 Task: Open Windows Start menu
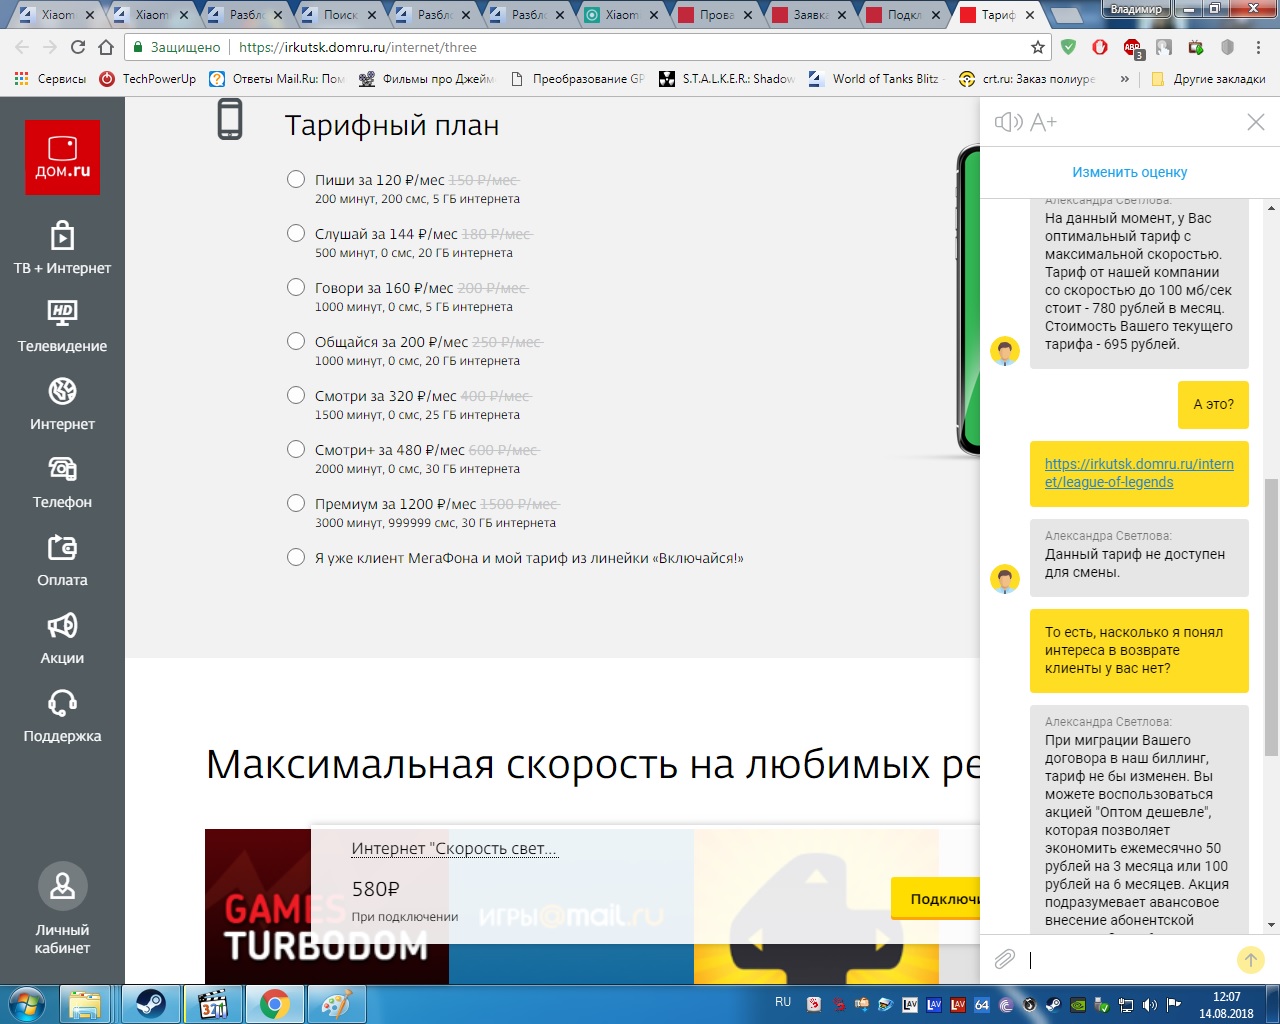point(27,1004)
